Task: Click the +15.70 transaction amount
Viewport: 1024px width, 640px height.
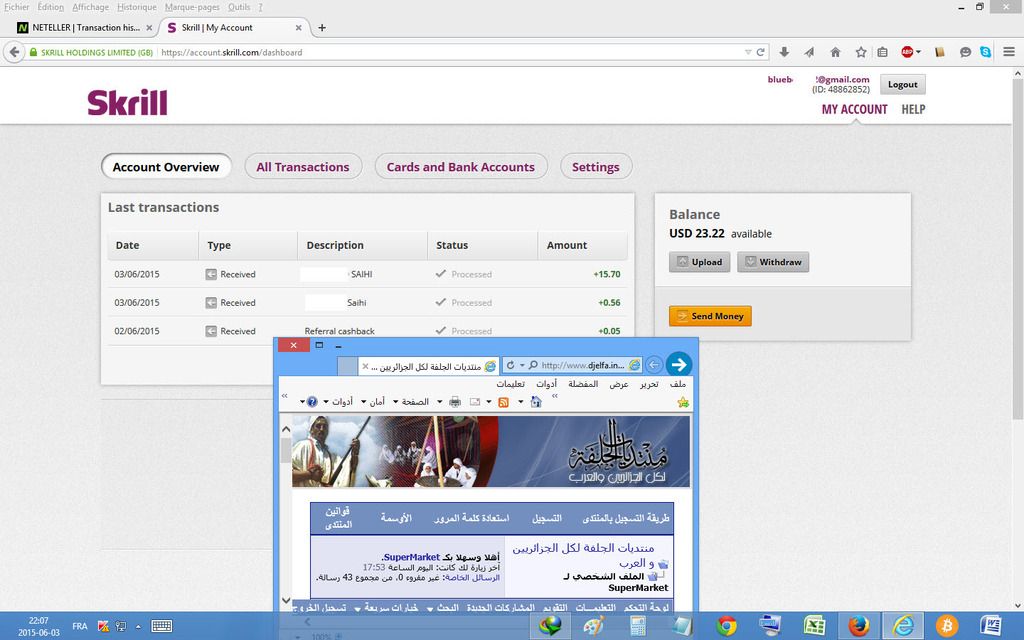Action: click(x=607, y=274)
